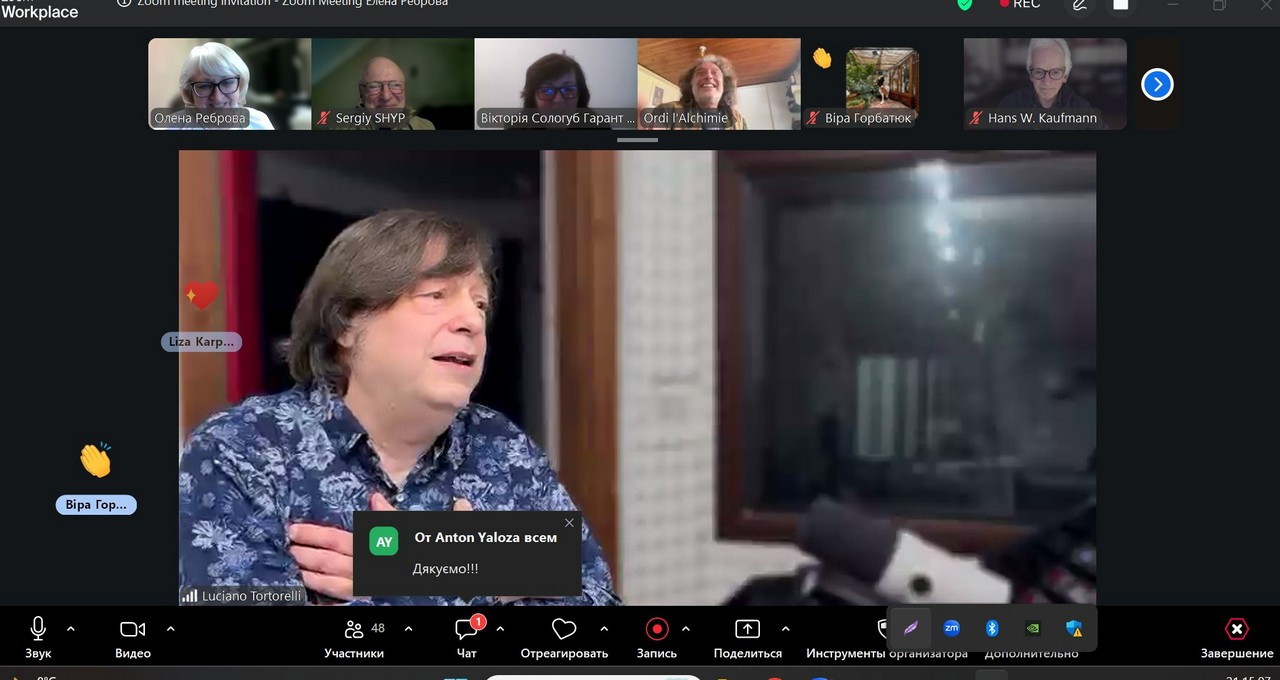Open chat message from Anton Yaloza popup
Viewport: 1280px width, 680px height.
tap(467, 554)
